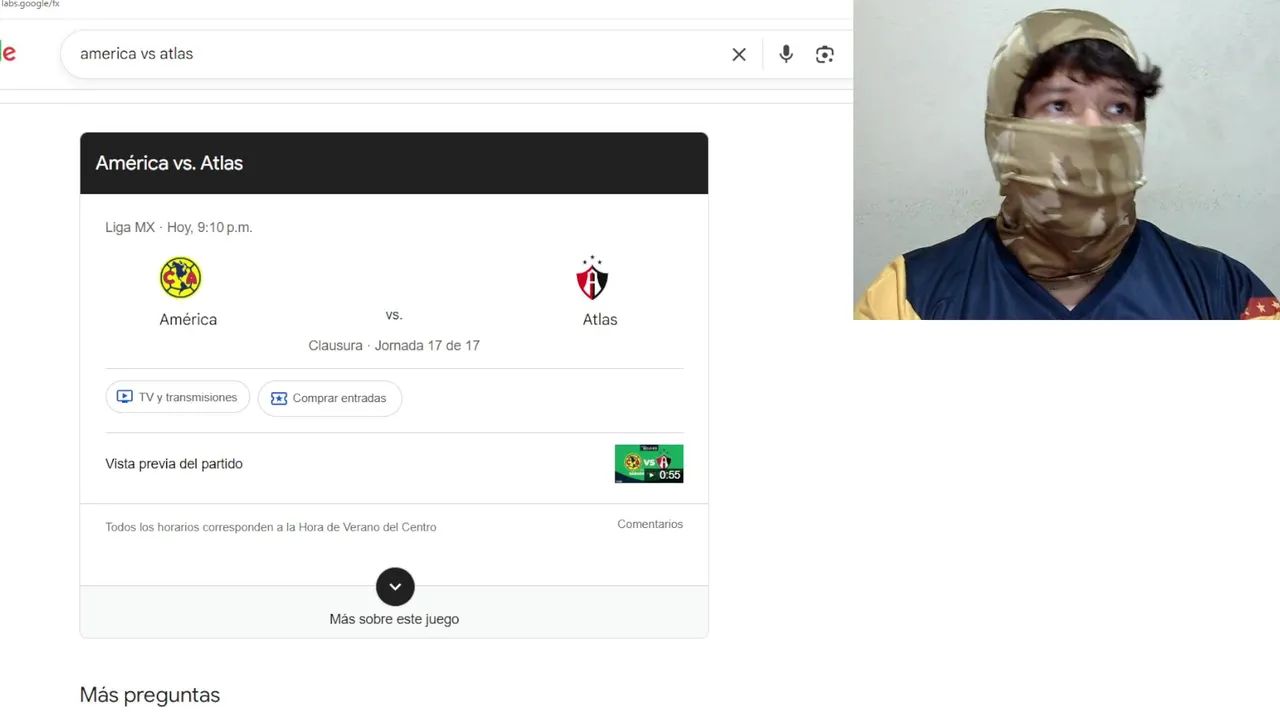Click the Atlas team name

[600, 319]
